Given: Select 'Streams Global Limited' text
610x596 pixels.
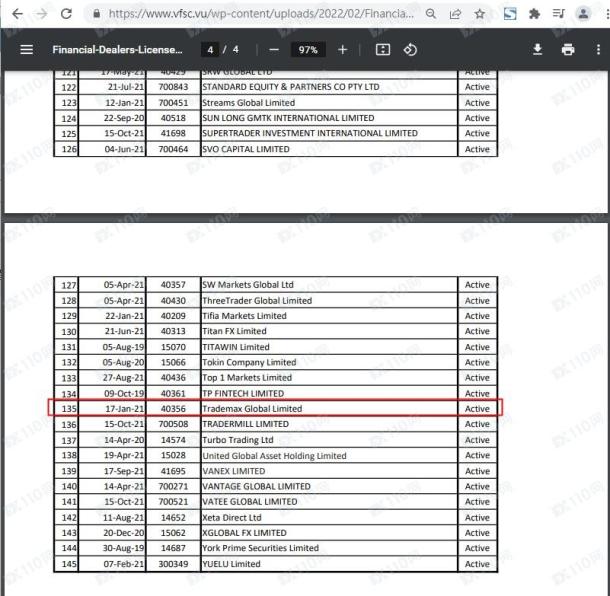Looking at the screenshot, I should [x=249, y=103].
